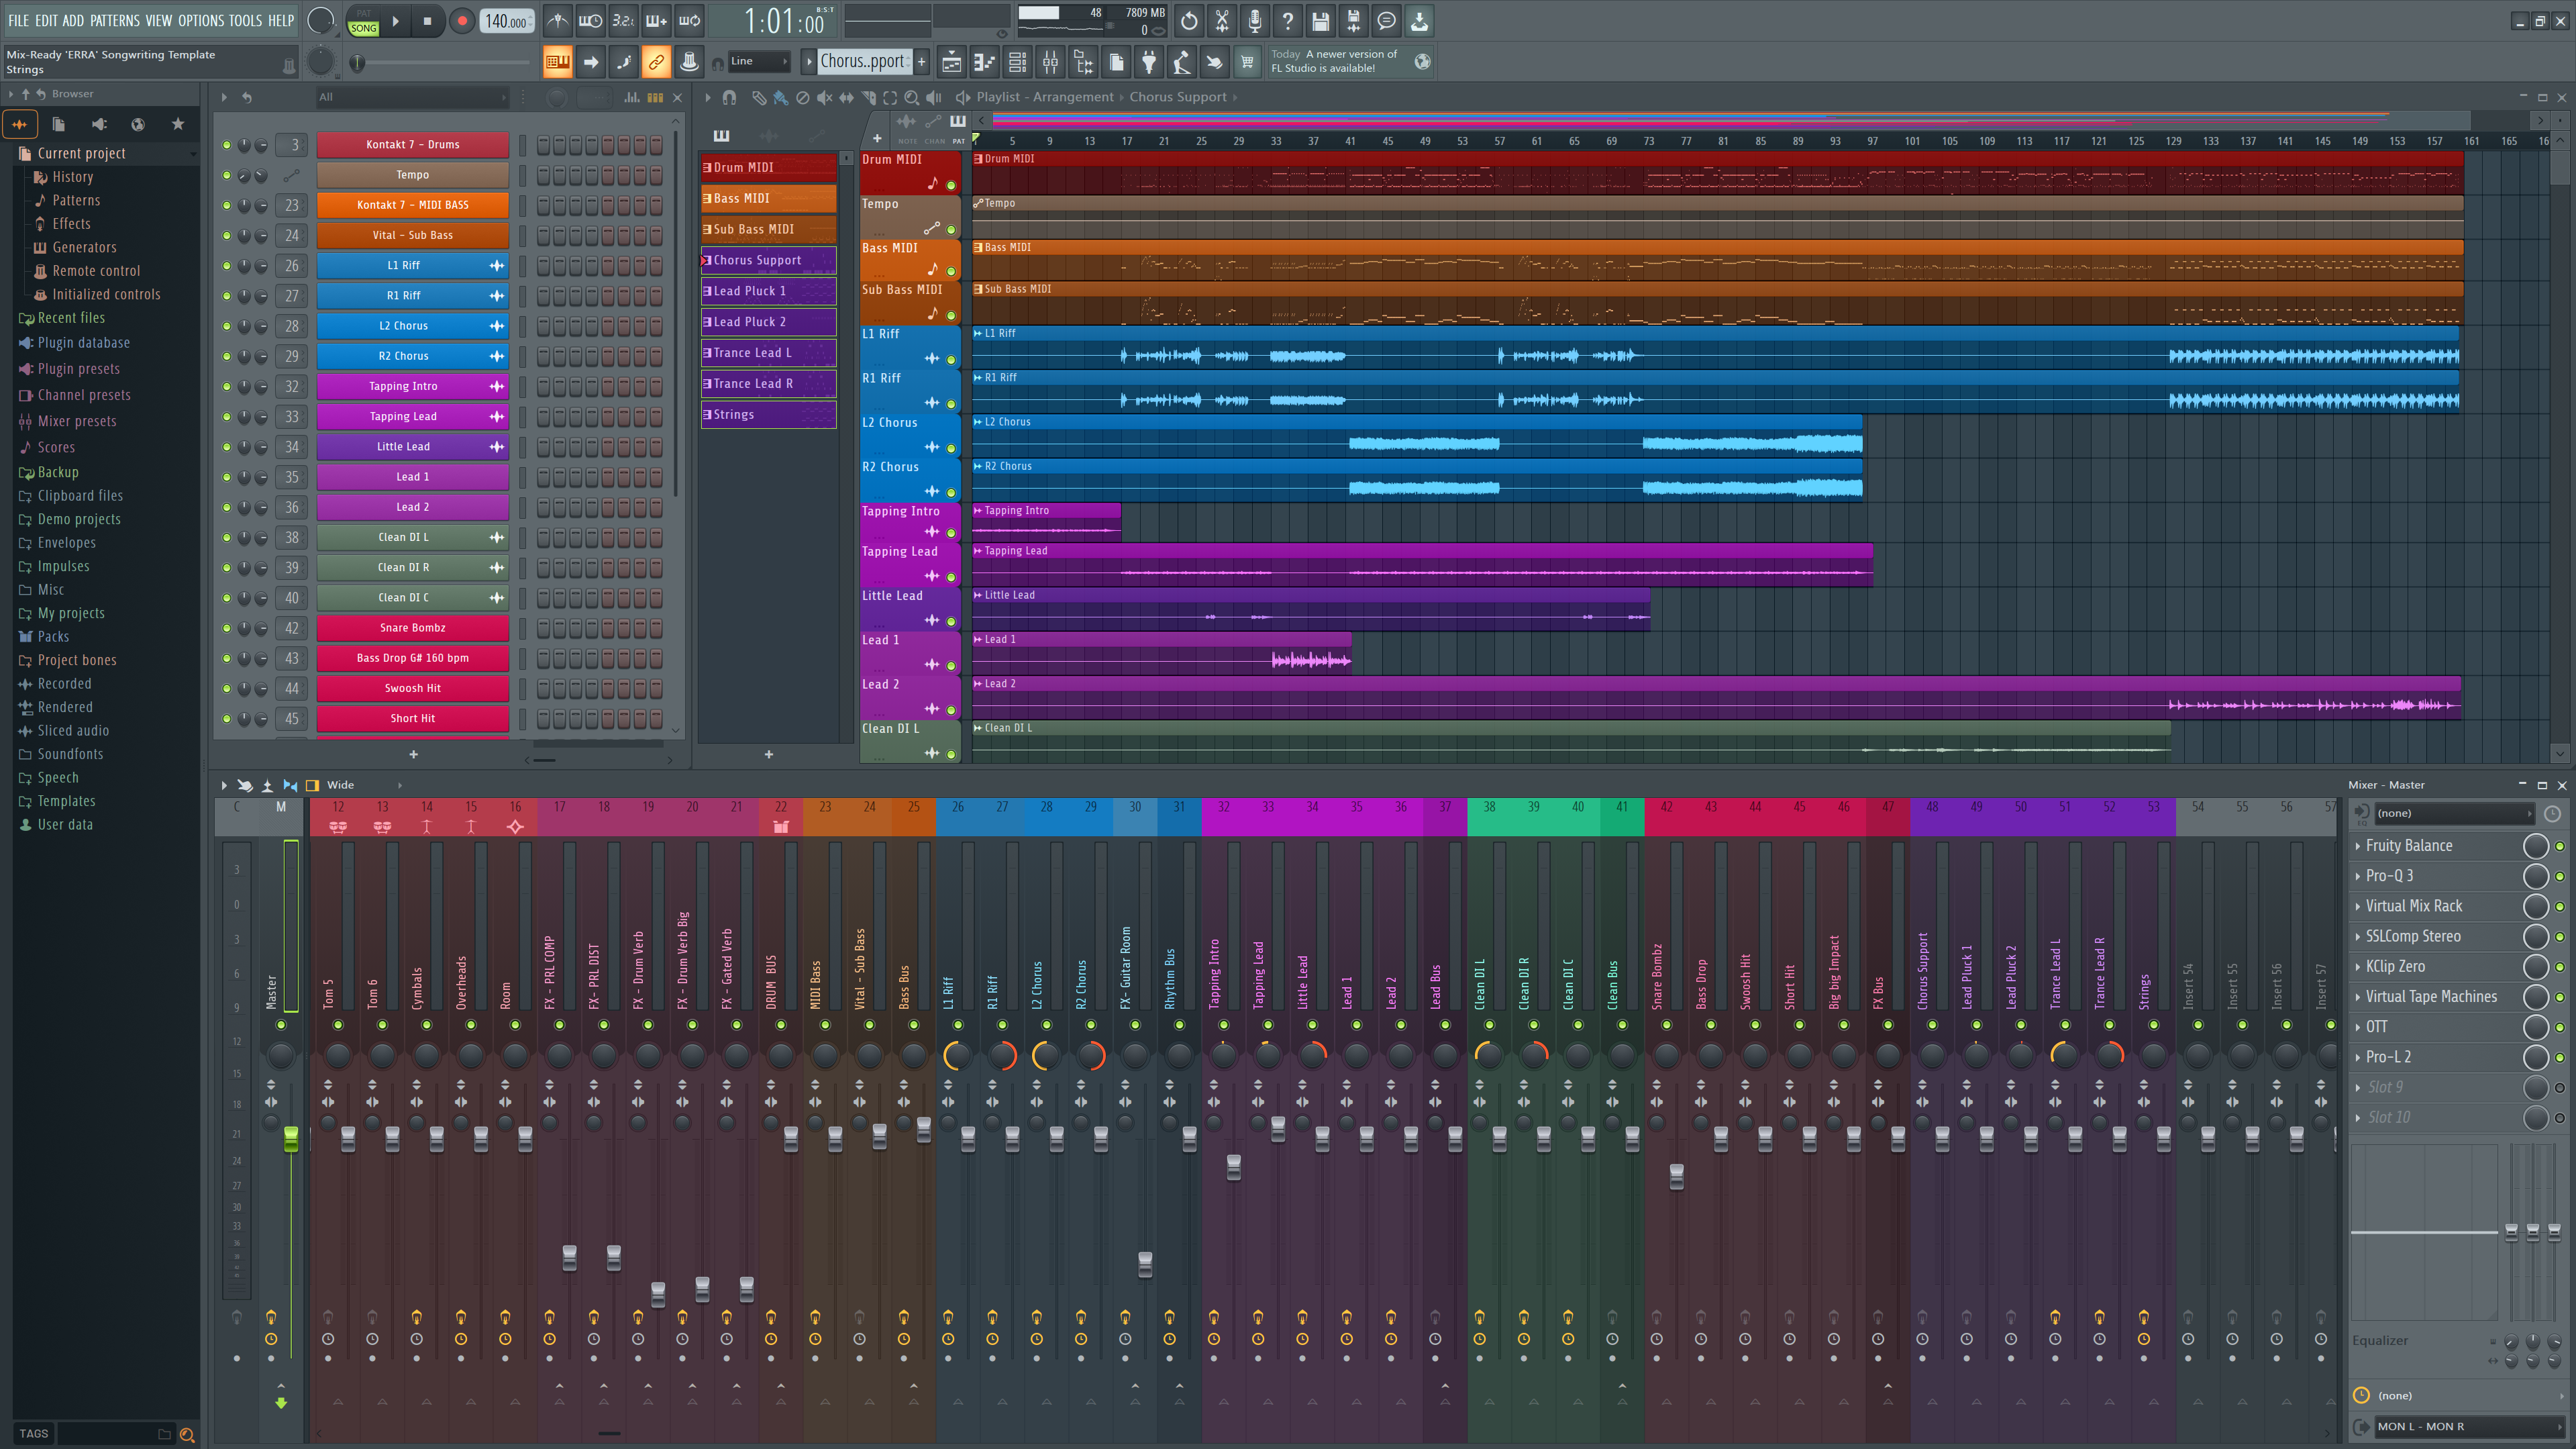Click the transport Record button

pyautogui.click(x=461, y=21)
